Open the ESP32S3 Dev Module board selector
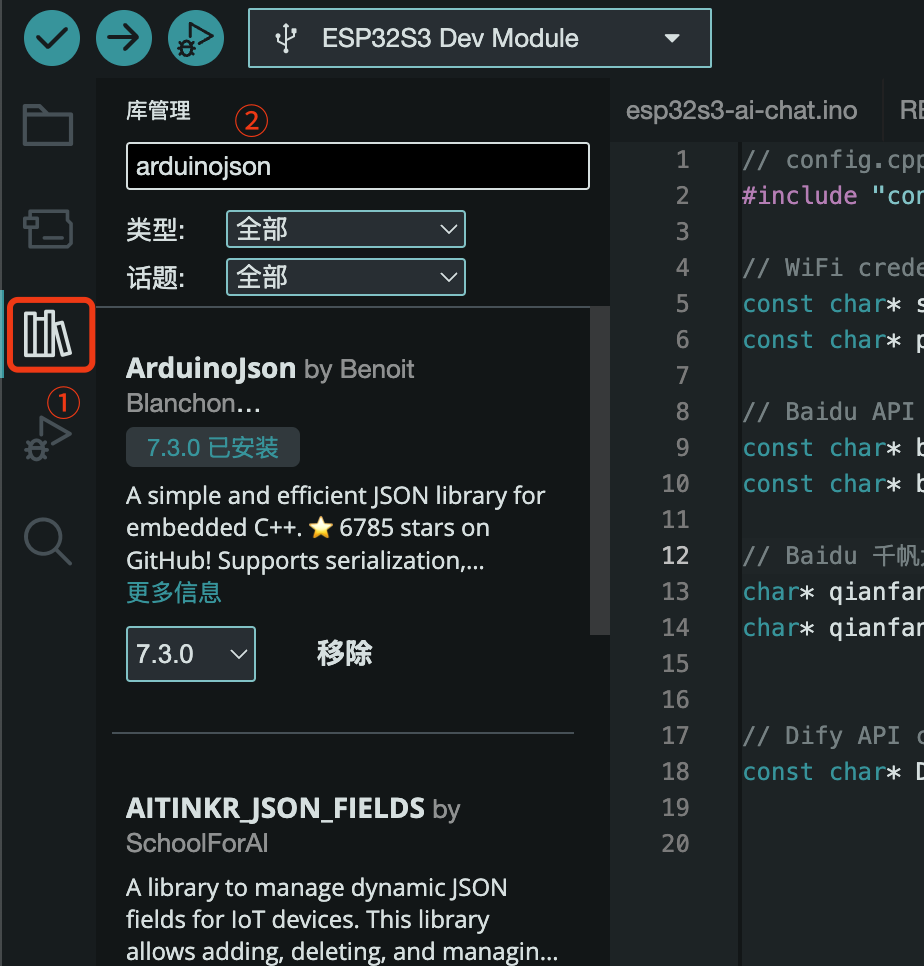This screenshot has height=966, width=924. click(x=479, y=38)
